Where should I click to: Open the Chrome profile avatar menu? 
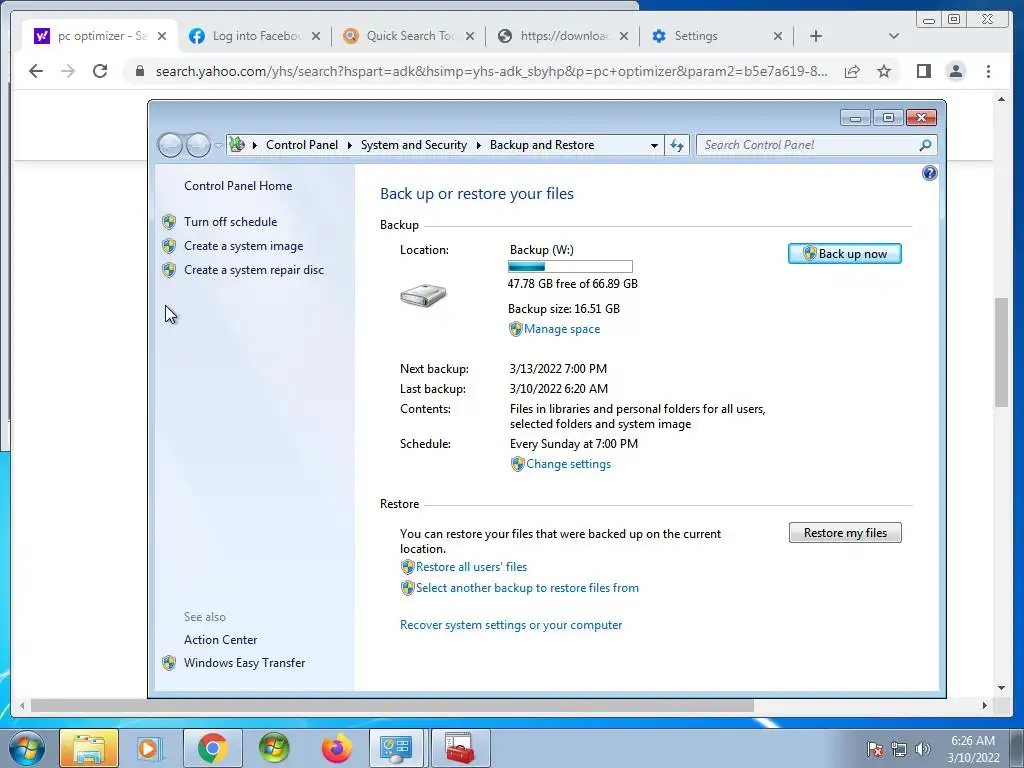click(955, 71)
